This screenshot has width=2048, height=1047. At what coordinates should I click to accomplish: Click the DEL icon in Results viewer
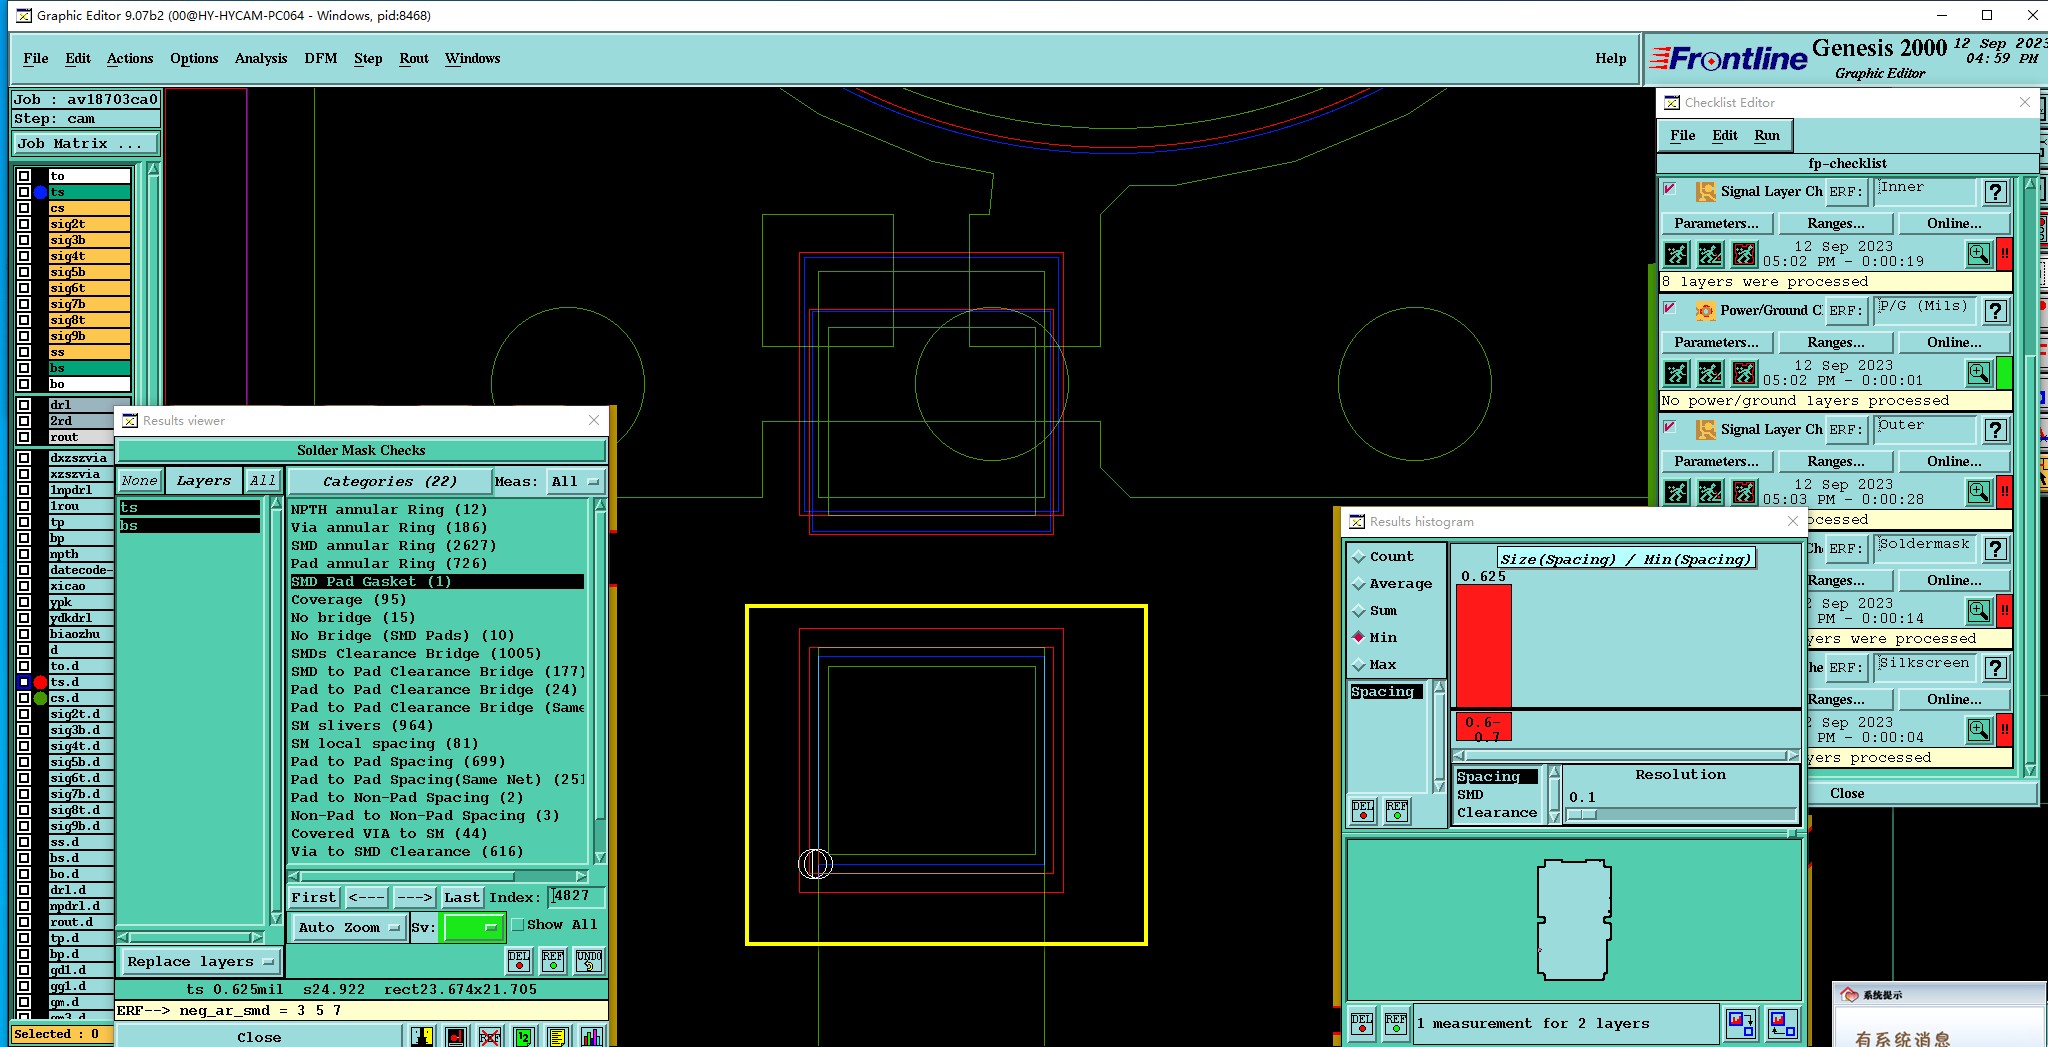tap(519, 961)
